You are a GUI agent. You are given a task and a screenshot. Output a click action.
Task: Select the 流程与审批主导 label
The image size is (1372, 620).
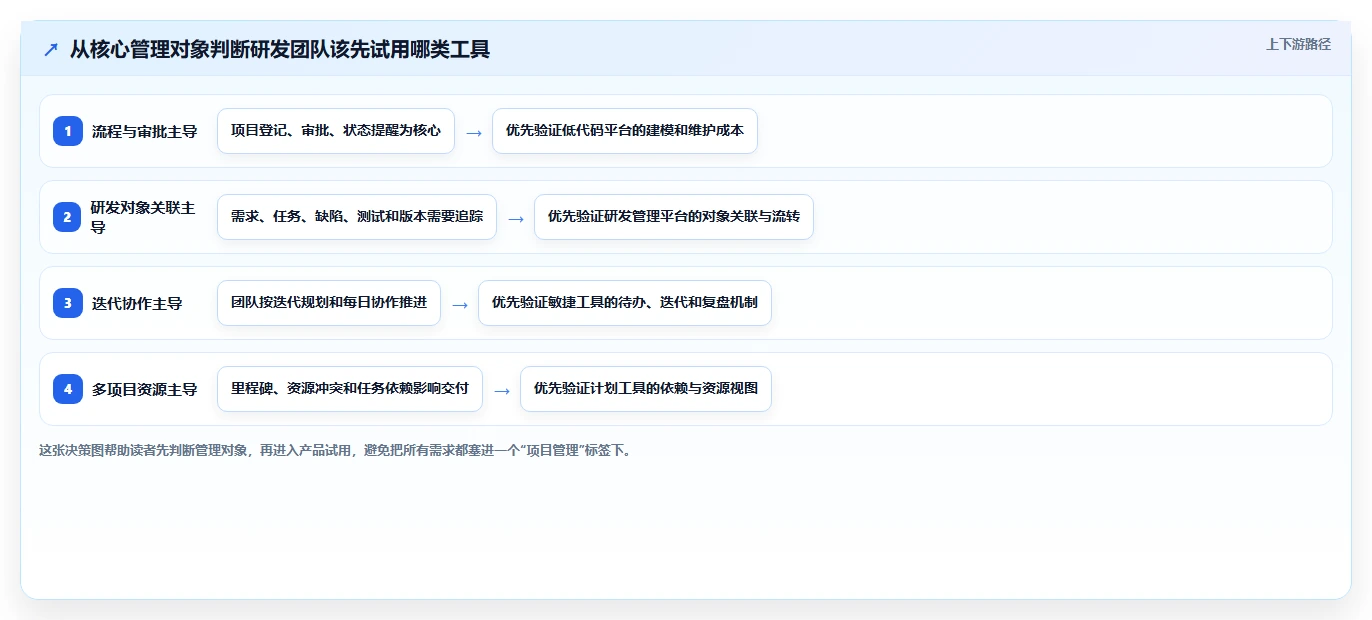tap(144, 131)
